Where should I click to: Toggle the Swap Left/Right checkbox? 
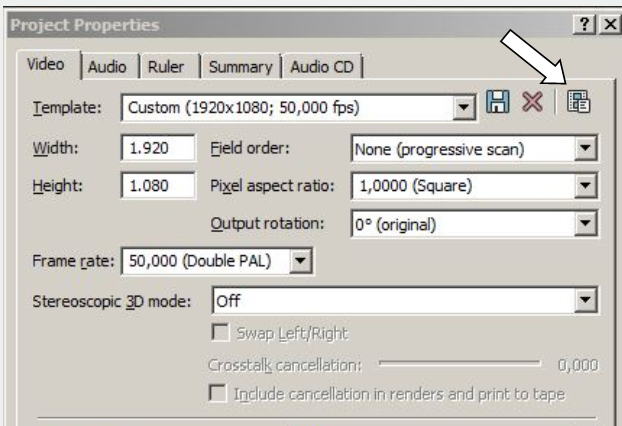(221, 332)
